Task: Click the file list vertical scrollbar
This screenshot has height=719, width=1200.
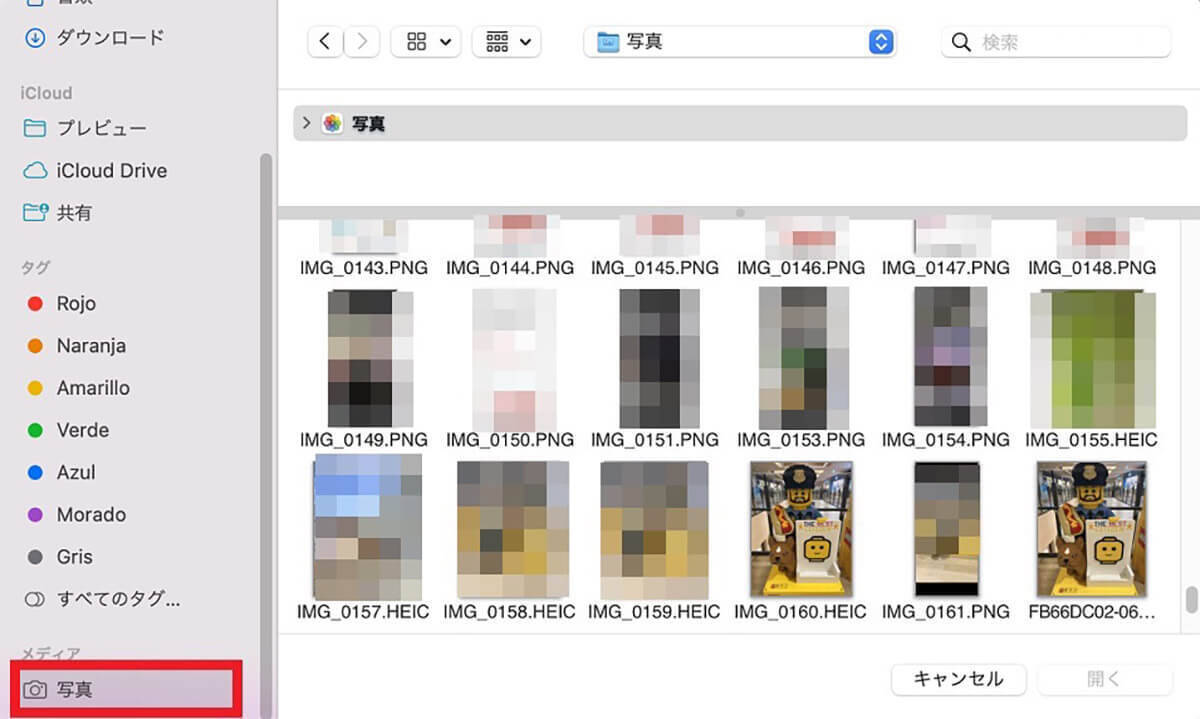Action: (x=1190, y=599)
